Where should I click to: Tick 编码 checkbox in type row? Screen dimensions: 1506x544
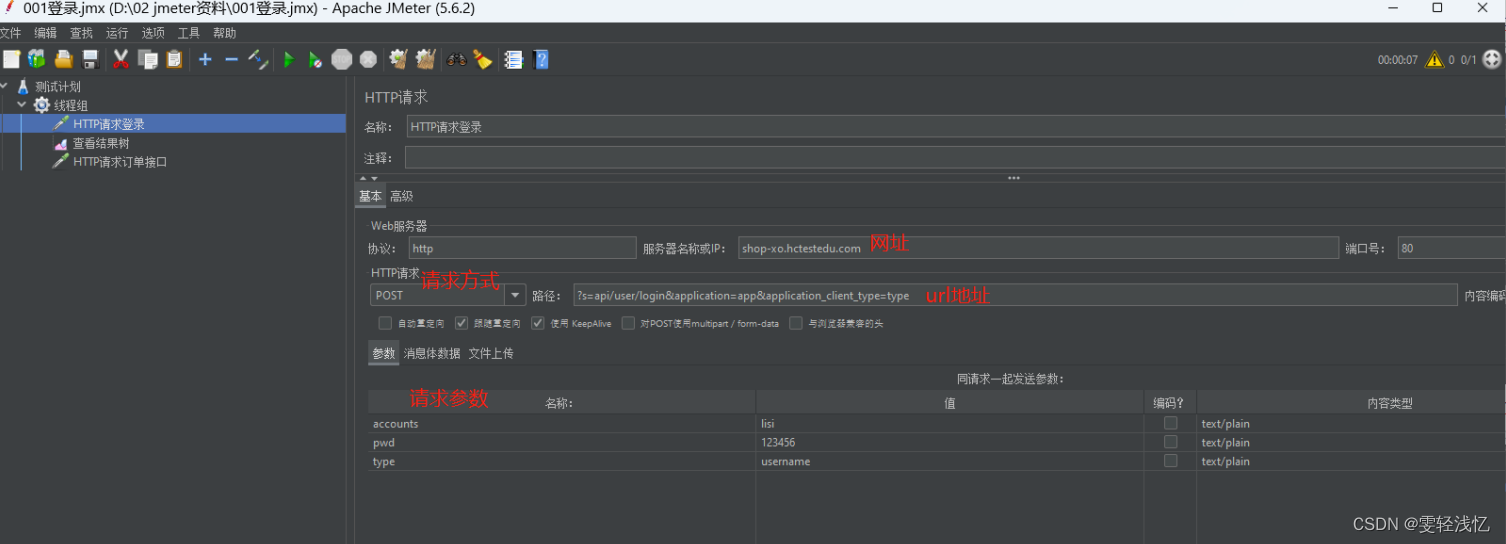pos(1170,461)
